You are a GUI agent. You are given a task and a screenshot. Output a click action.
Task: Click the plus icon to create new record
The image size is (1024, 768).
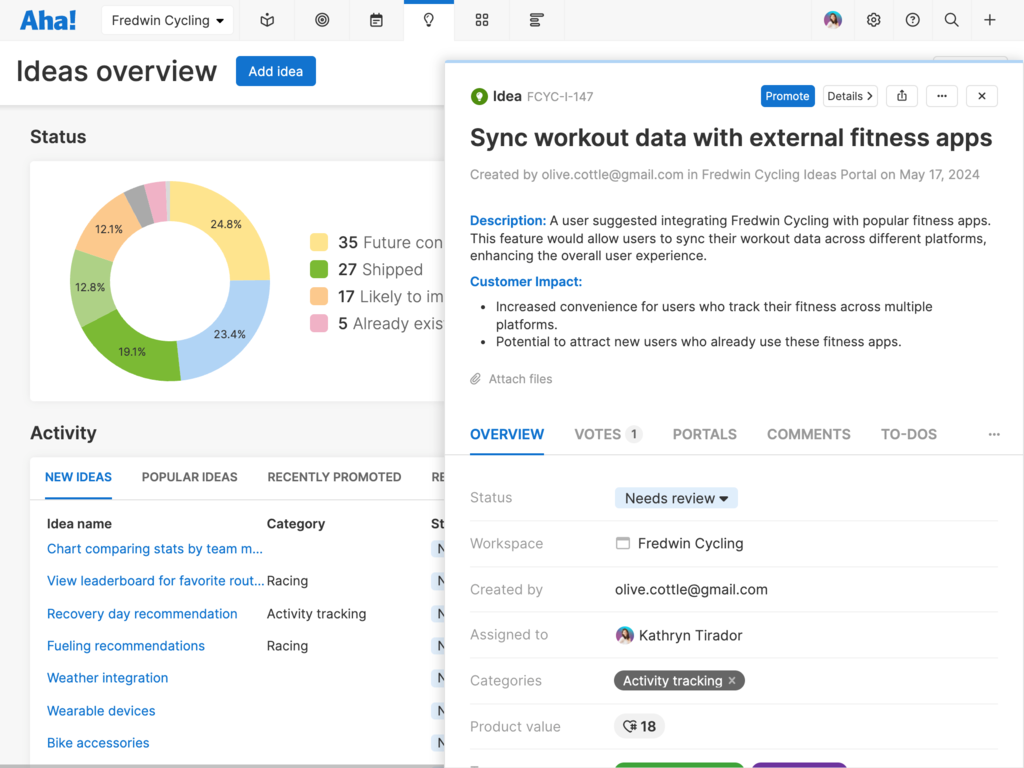(x=989, y=20)
